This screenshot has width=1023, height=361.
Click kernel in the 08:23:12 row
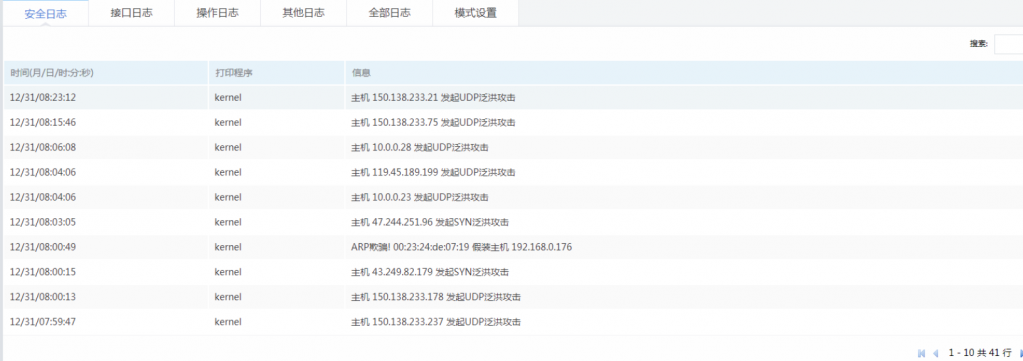click(228, 98)
